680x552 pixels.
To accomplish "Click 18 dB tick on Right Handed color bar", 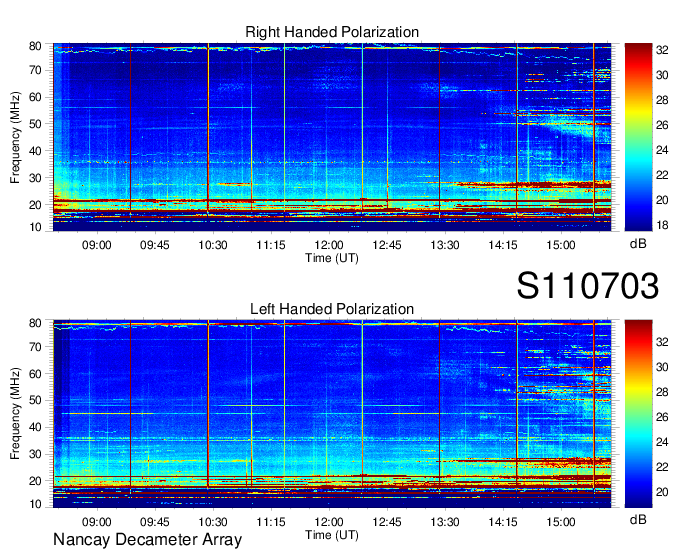I will point(662,225).
